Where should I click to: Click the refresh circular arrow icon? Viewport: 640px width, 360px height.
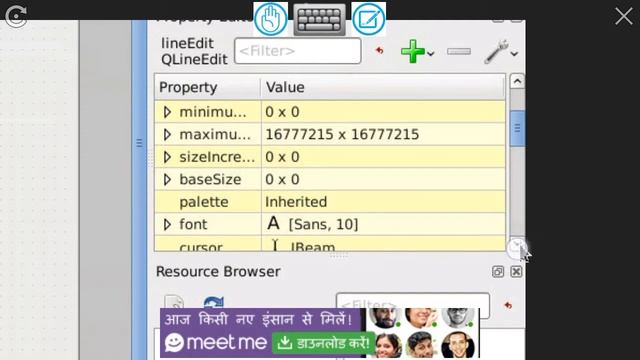point(16,16)
